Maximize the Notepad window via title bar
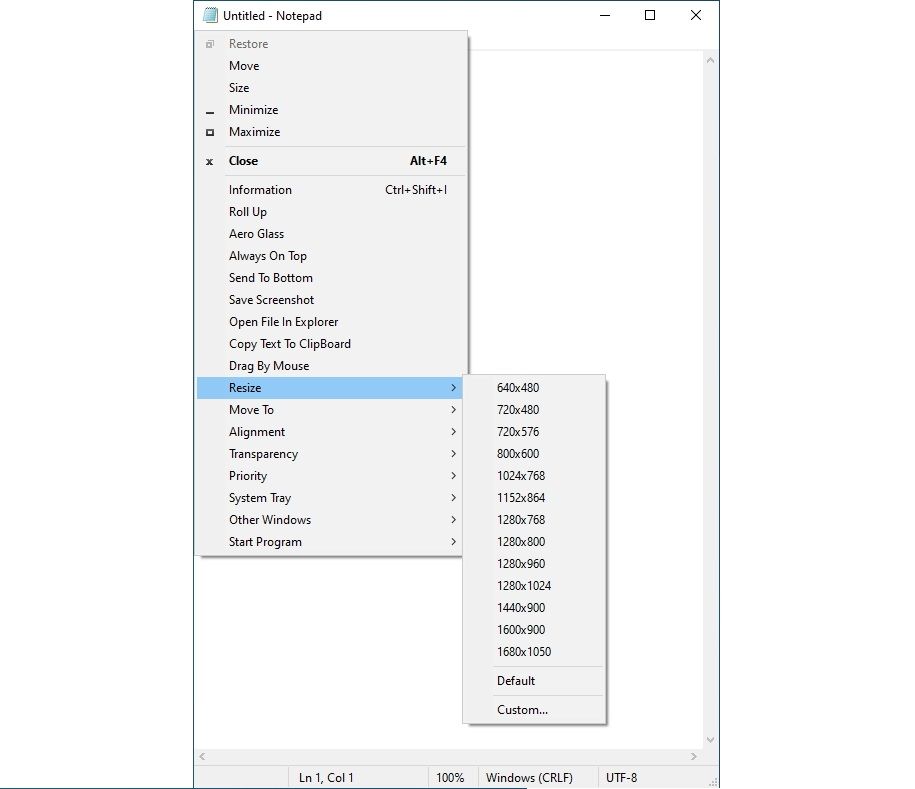This screenshot has height=789, width=915. (650, 15)
